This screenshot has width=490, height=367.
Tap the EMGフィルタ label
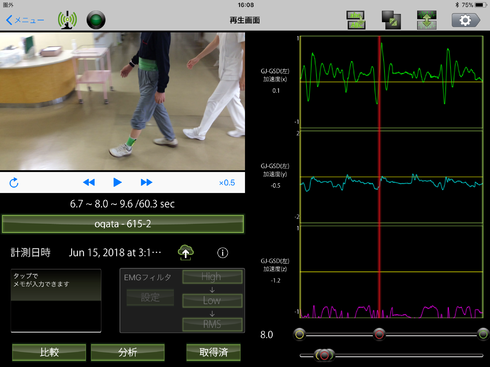point(147,277)
